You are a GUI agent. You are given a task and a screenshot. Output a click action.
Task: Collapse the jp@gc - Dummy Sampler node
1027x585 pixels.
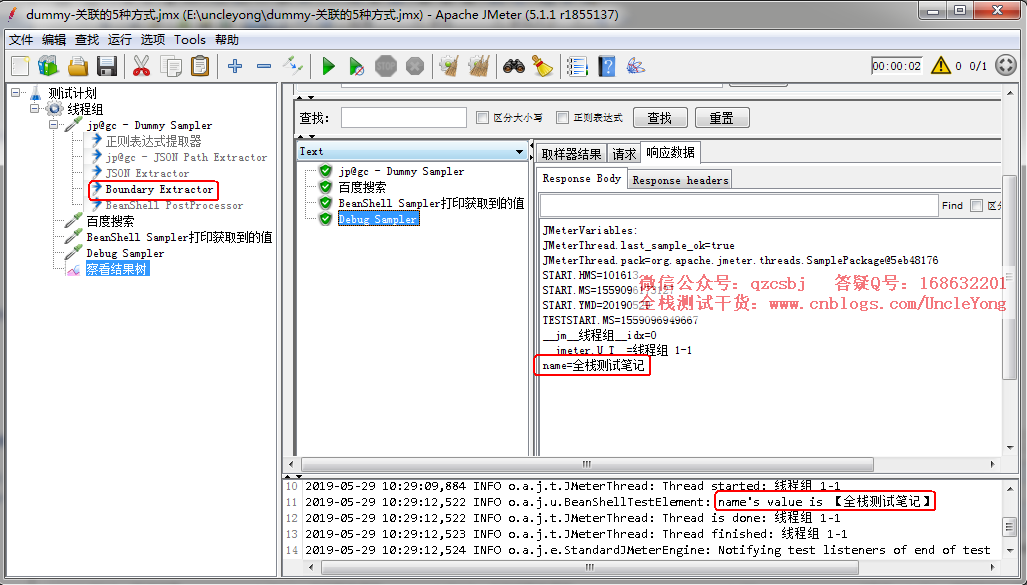[x=54, y=124]
